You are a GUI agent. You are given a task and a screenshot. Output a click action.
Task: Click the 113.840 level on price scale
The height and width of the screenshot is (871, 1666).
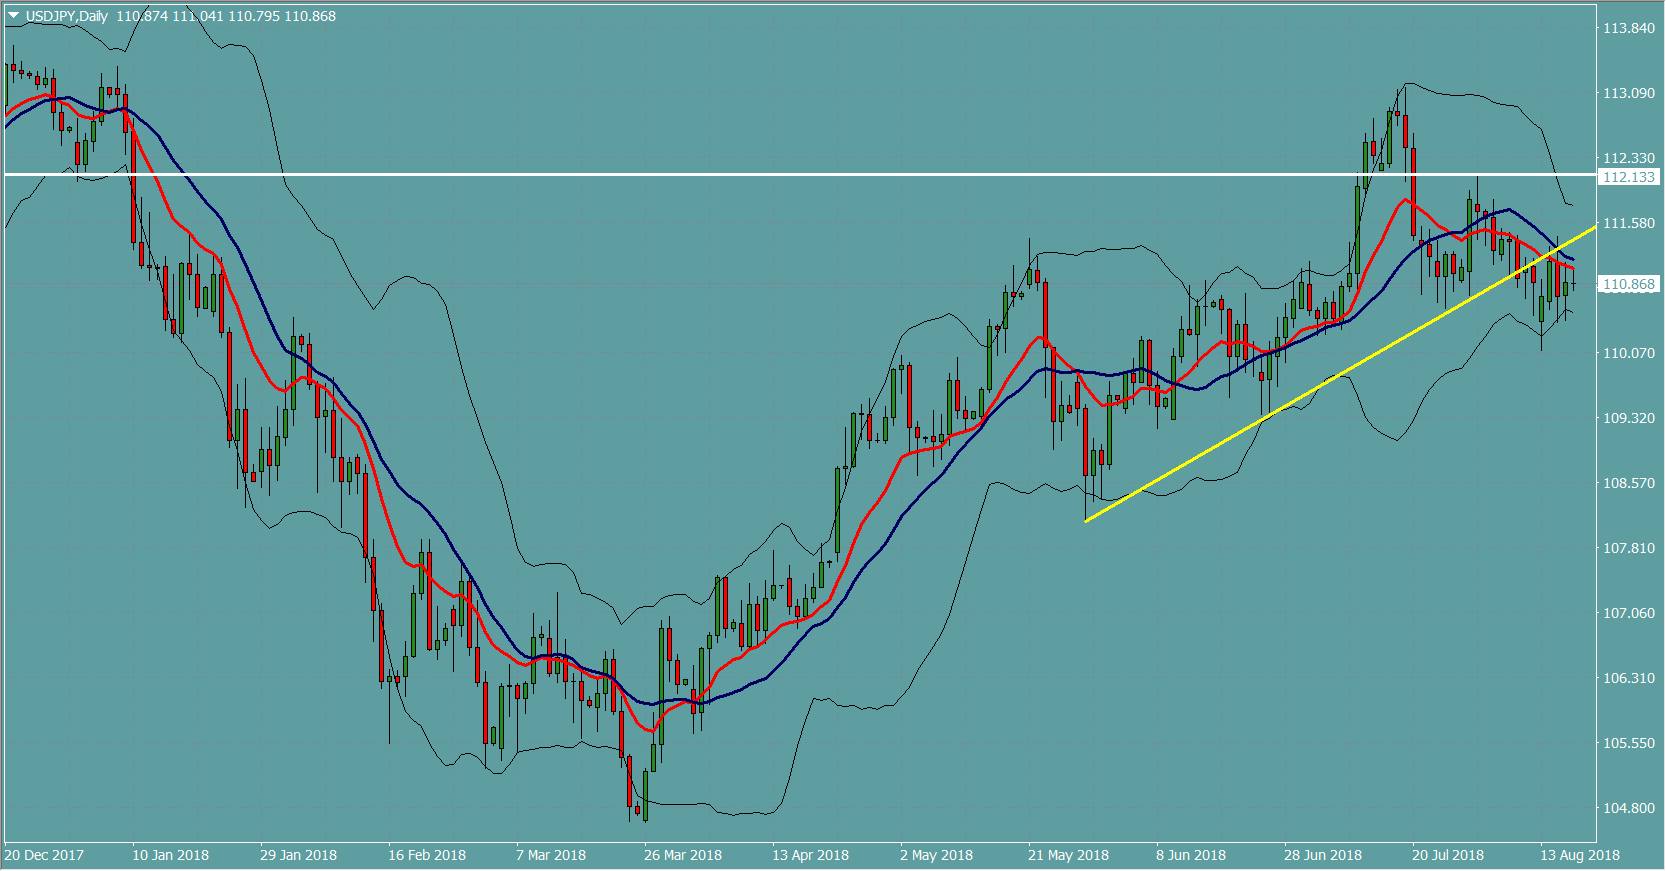point(1628,28)
